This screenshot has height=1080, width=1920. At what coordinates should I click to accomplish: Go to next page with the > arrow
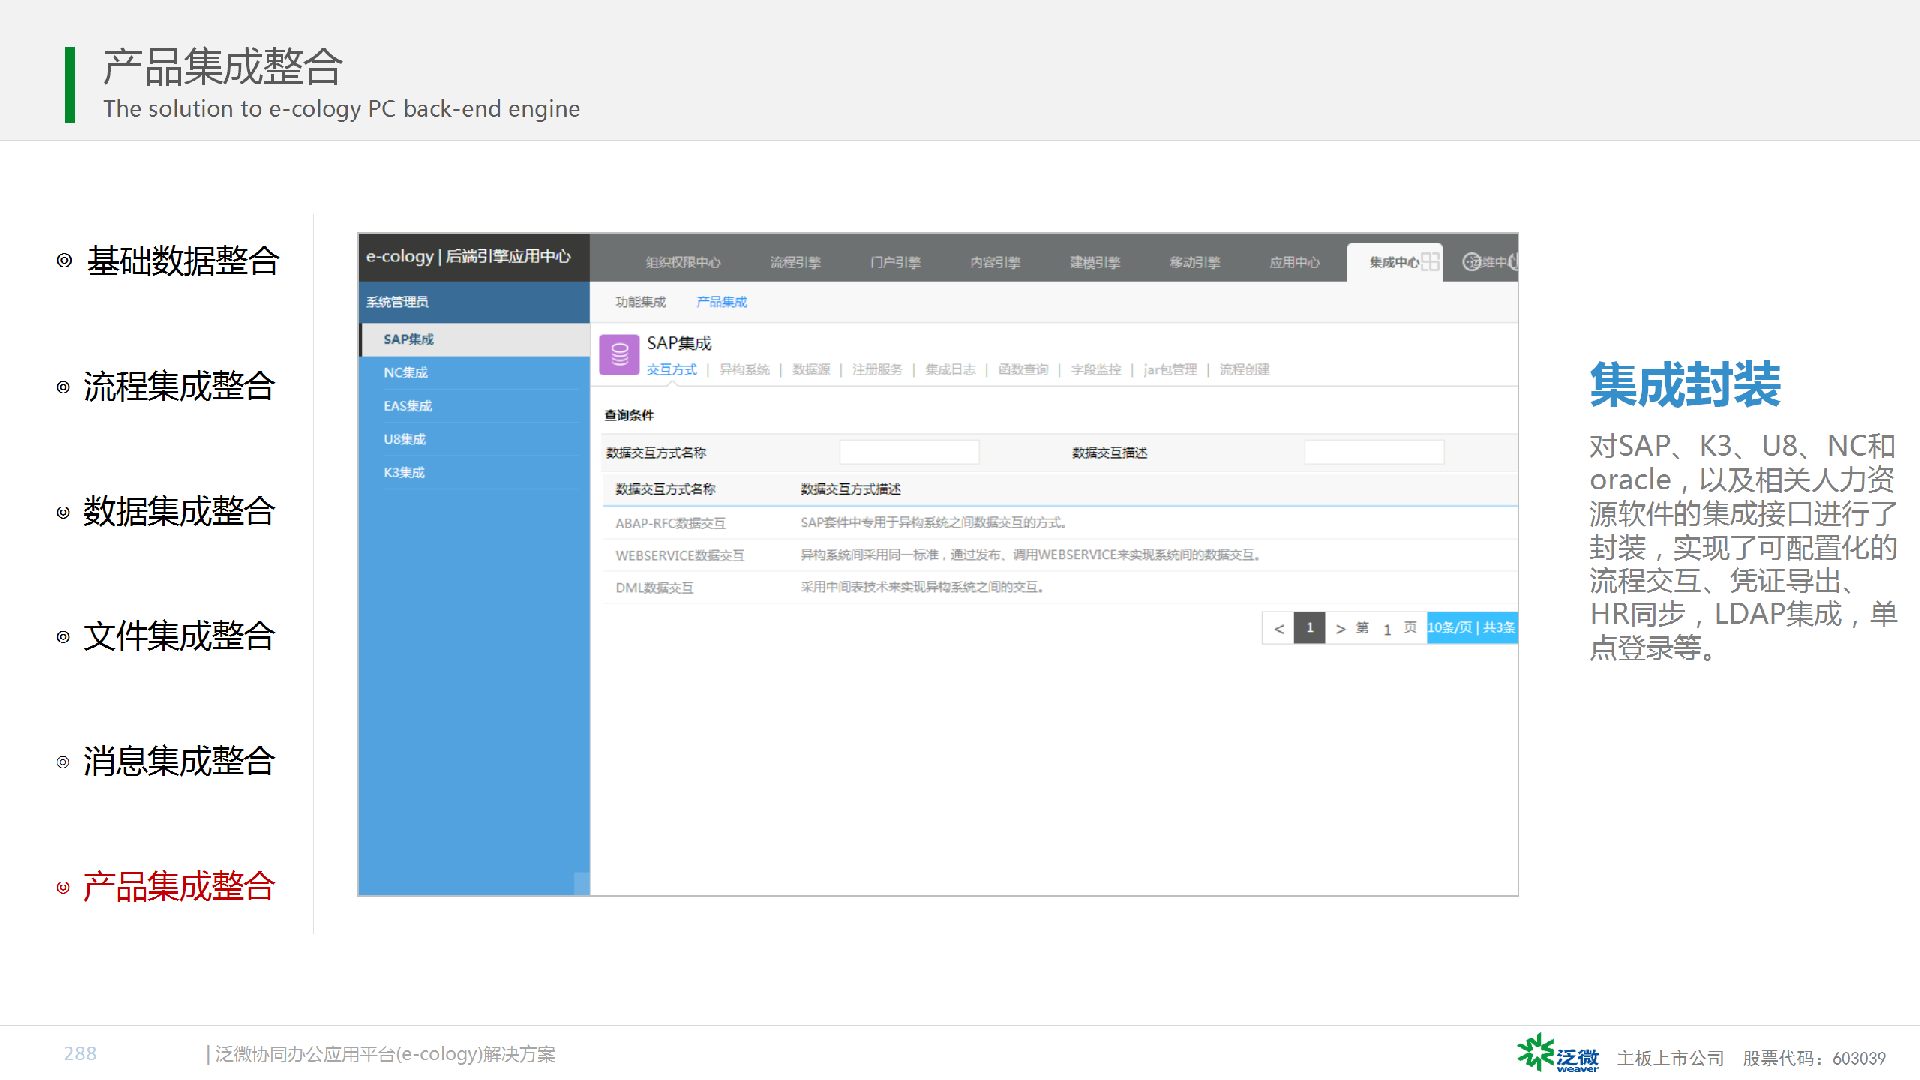point(1341,628)
